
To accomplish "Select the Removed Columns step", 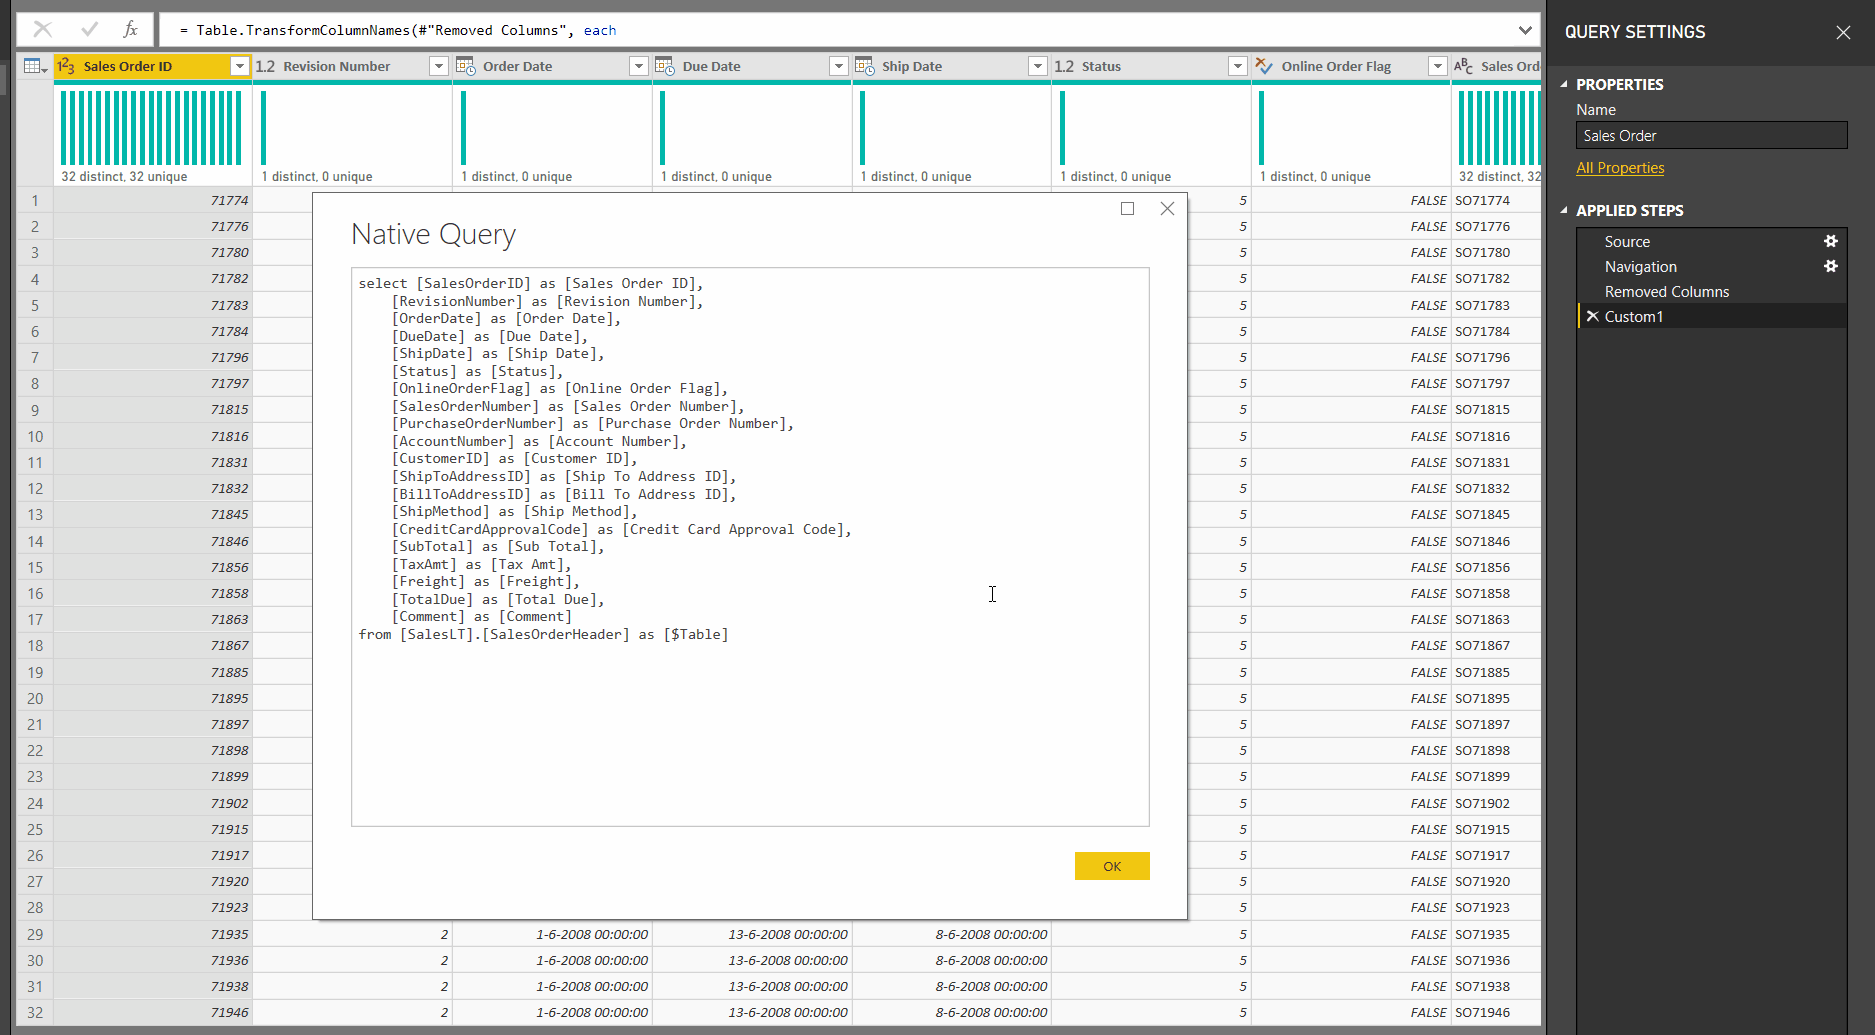I will point(1667,291).
